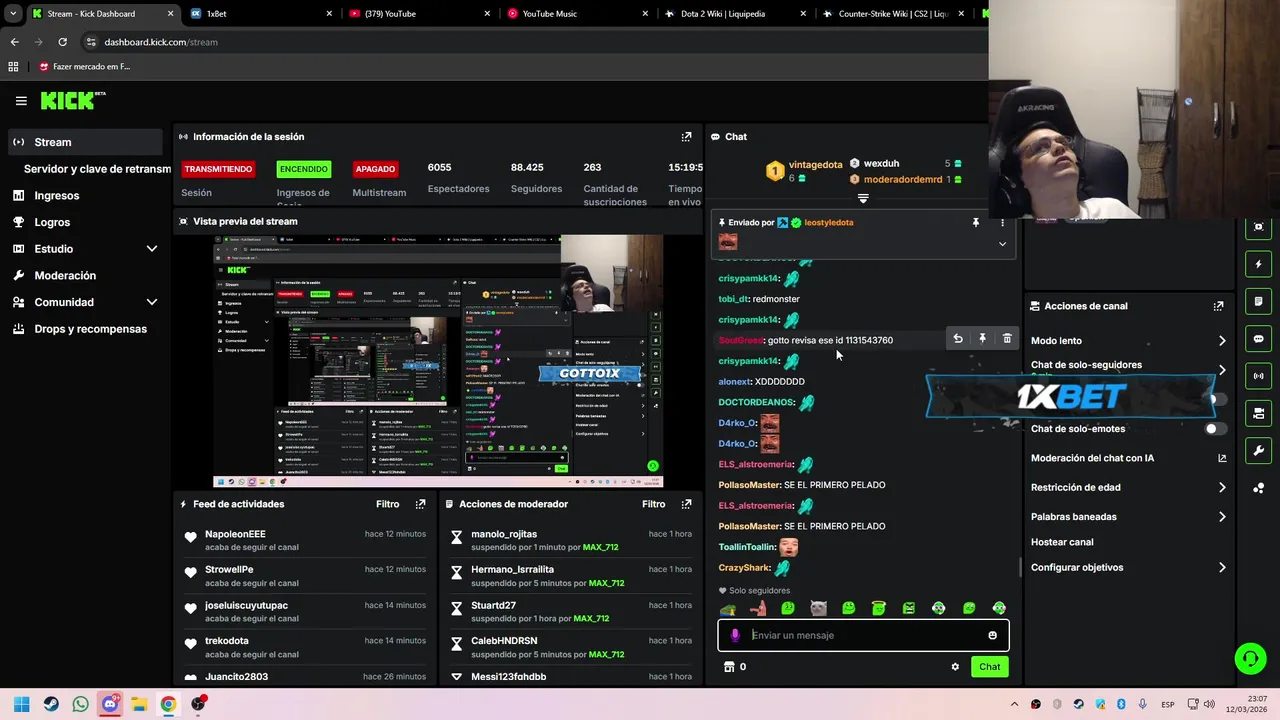The height and width of the screenshot is (720, 1280).
Task: Pop out the Acciones de canal panel
Action: 1218,306
